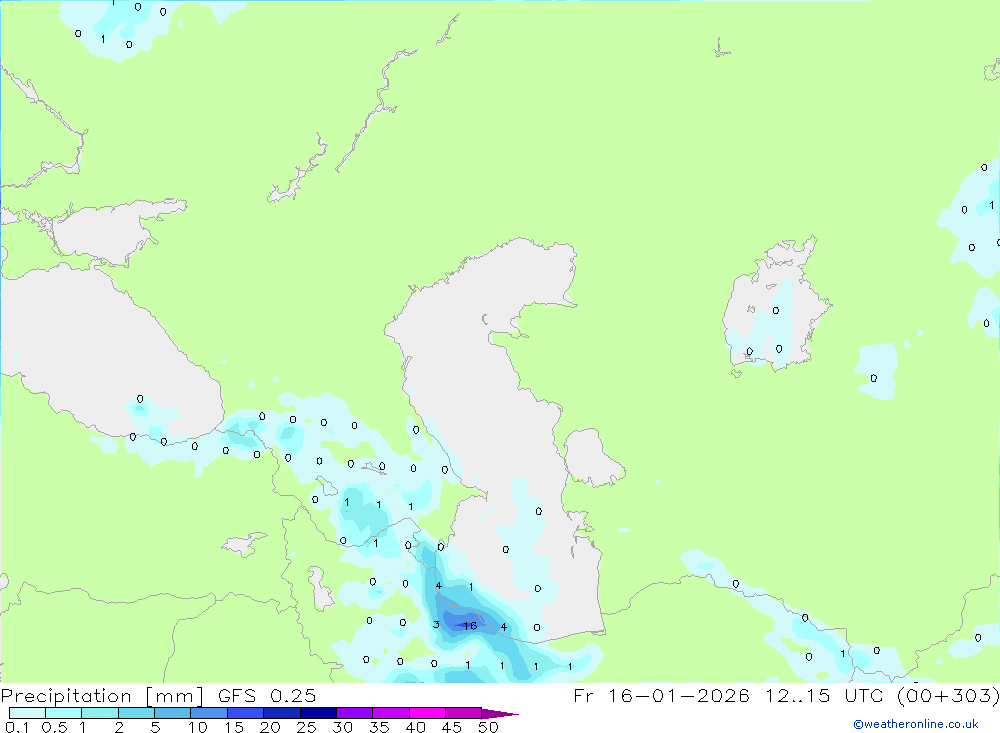This screenshot has height=733, width=1000.
Task: Click legend label '0.1'
Action: [17, 727]
